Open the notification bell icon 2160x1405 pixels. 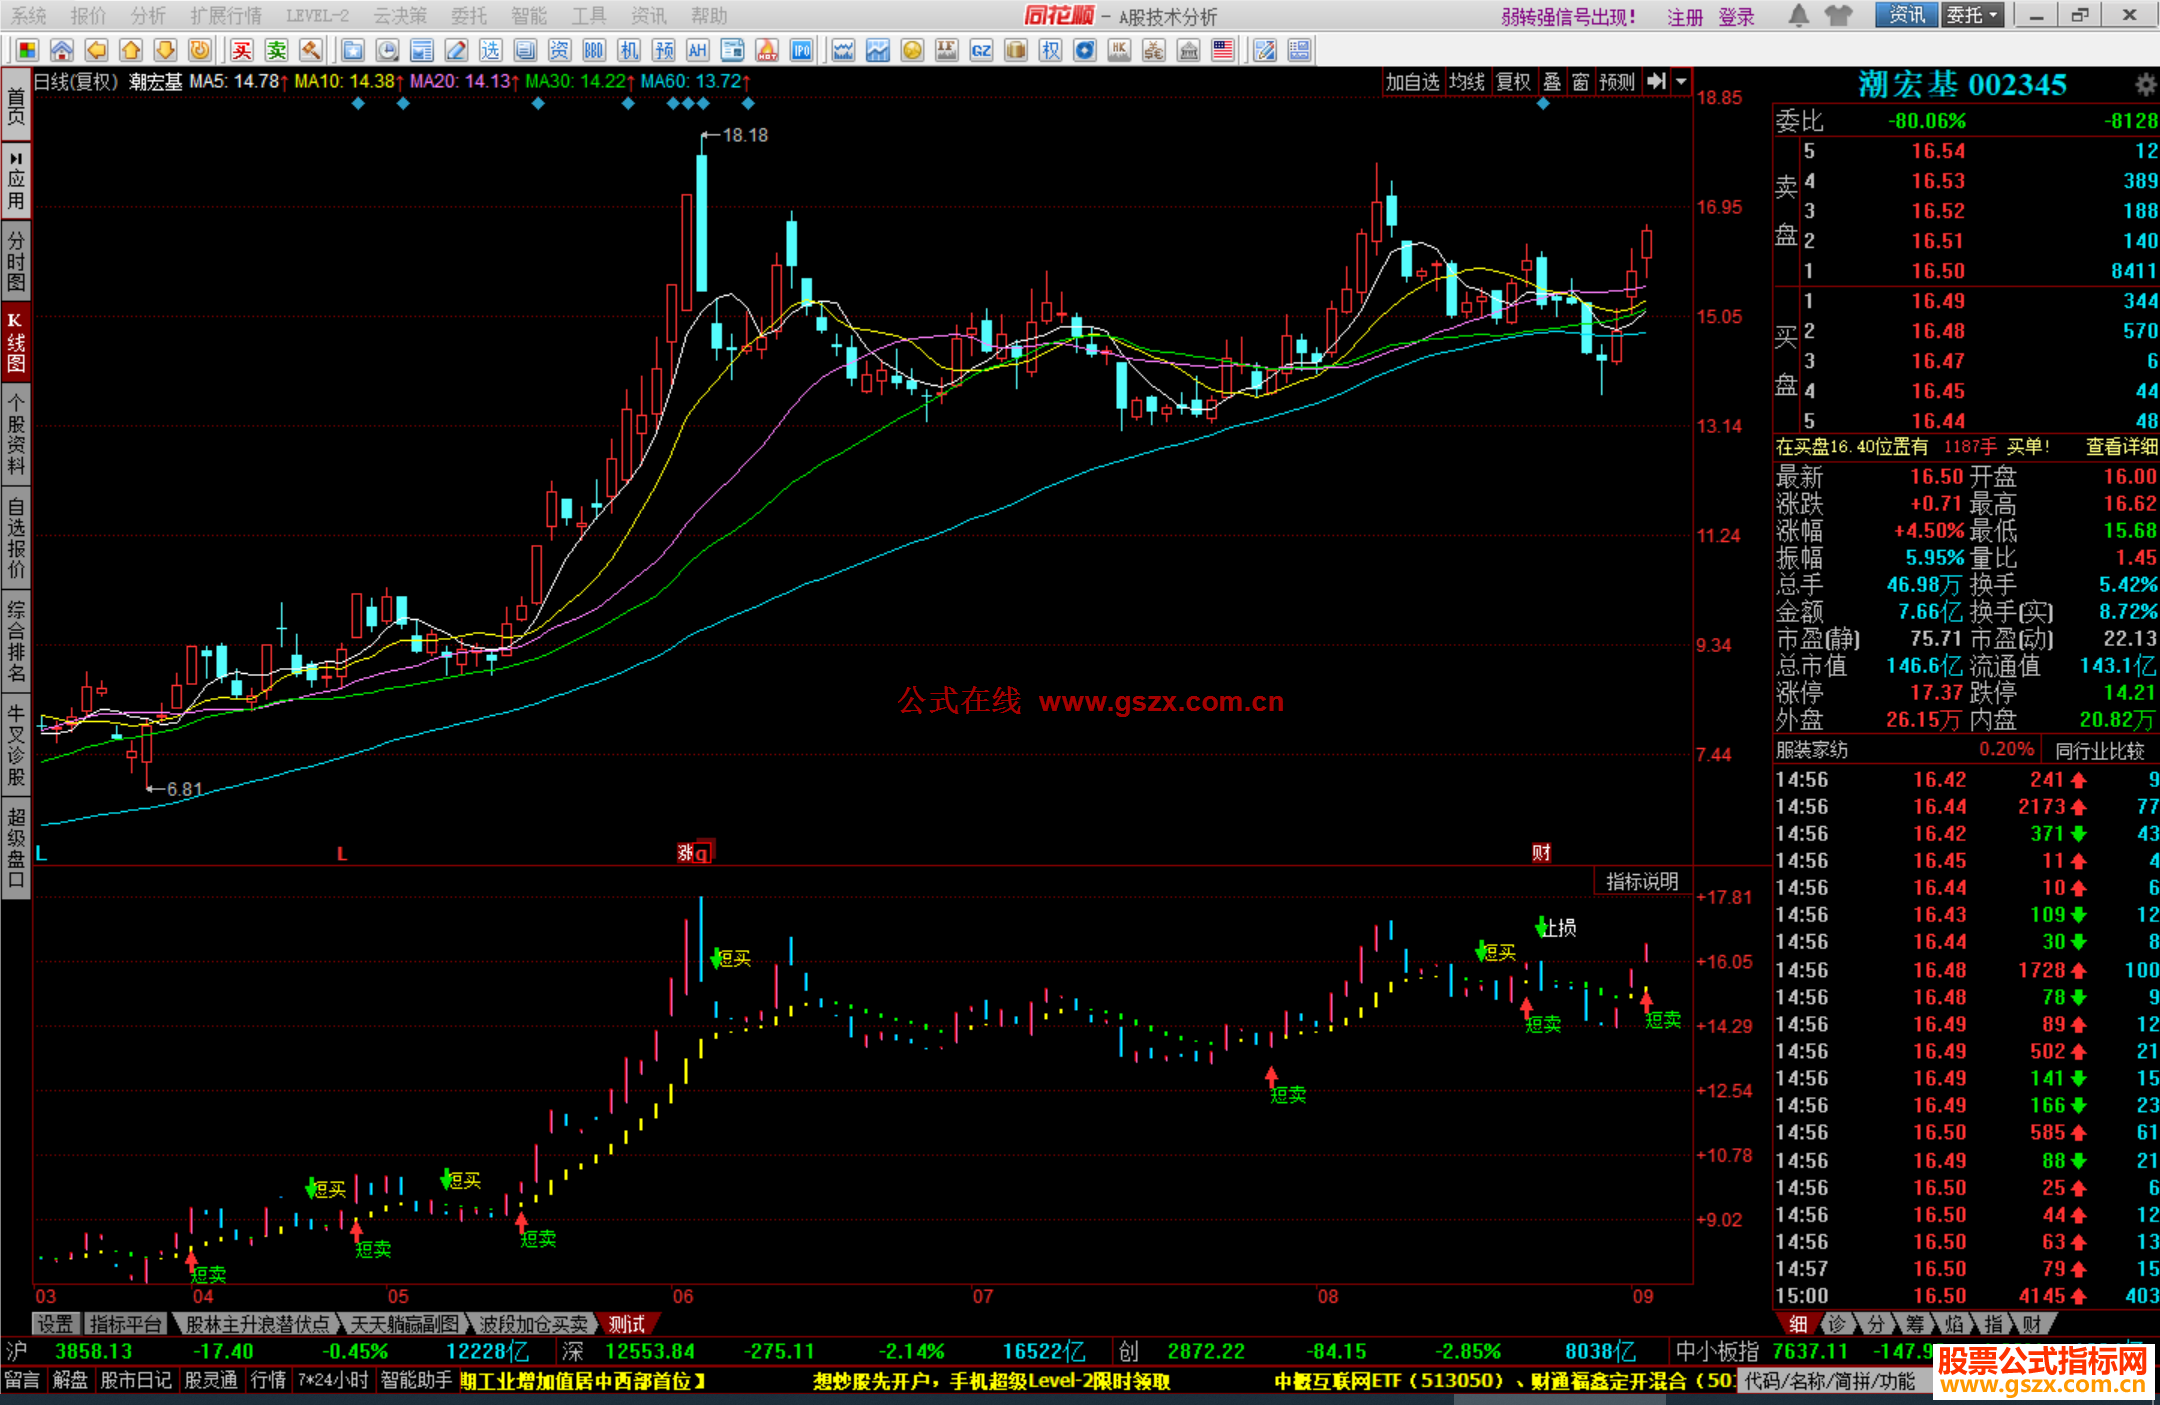pyautogui.click(x=1798, y=15)
